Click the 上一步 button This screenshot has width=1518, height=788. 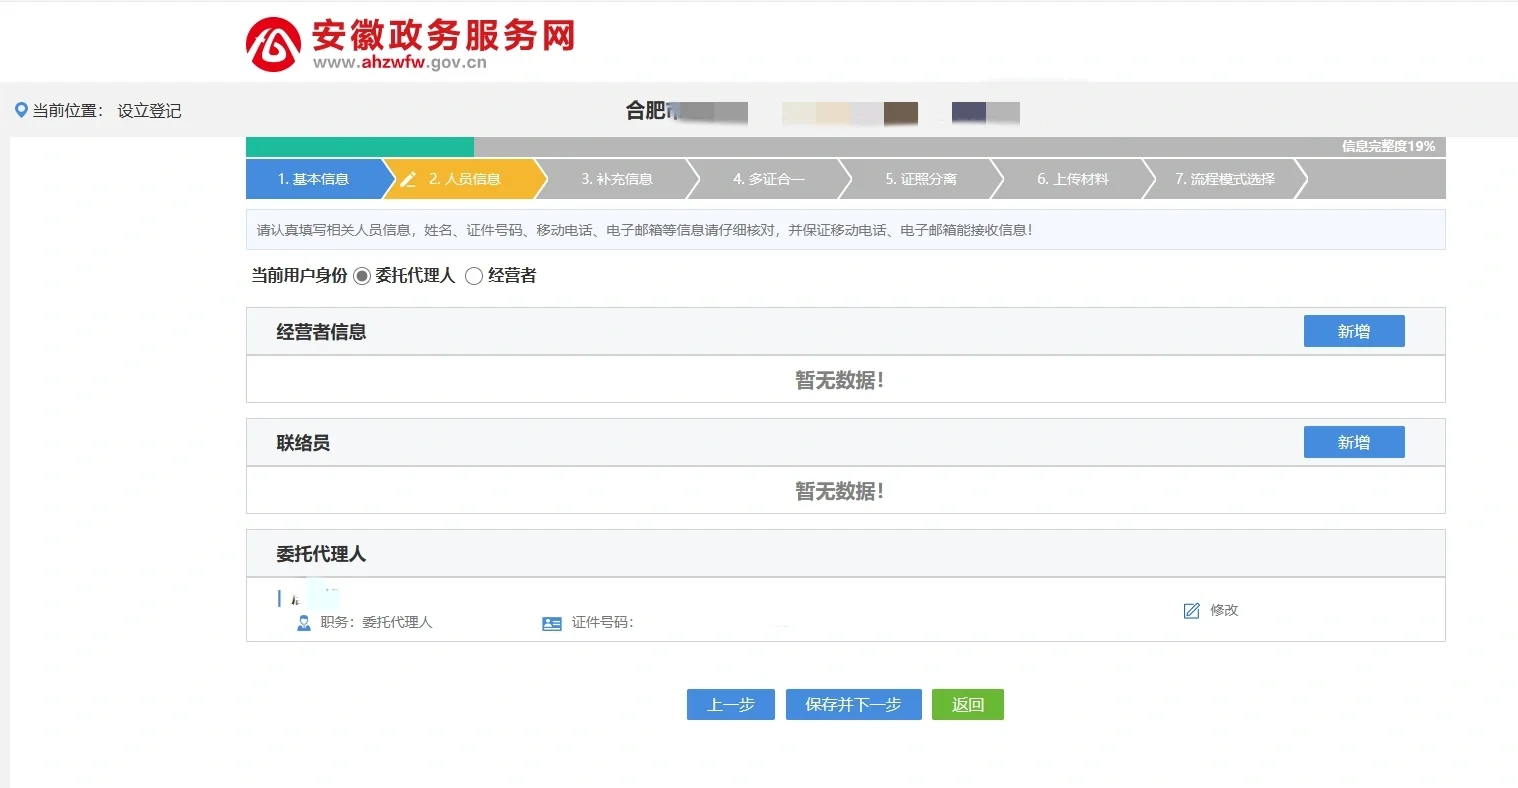[x=731, y=705]
